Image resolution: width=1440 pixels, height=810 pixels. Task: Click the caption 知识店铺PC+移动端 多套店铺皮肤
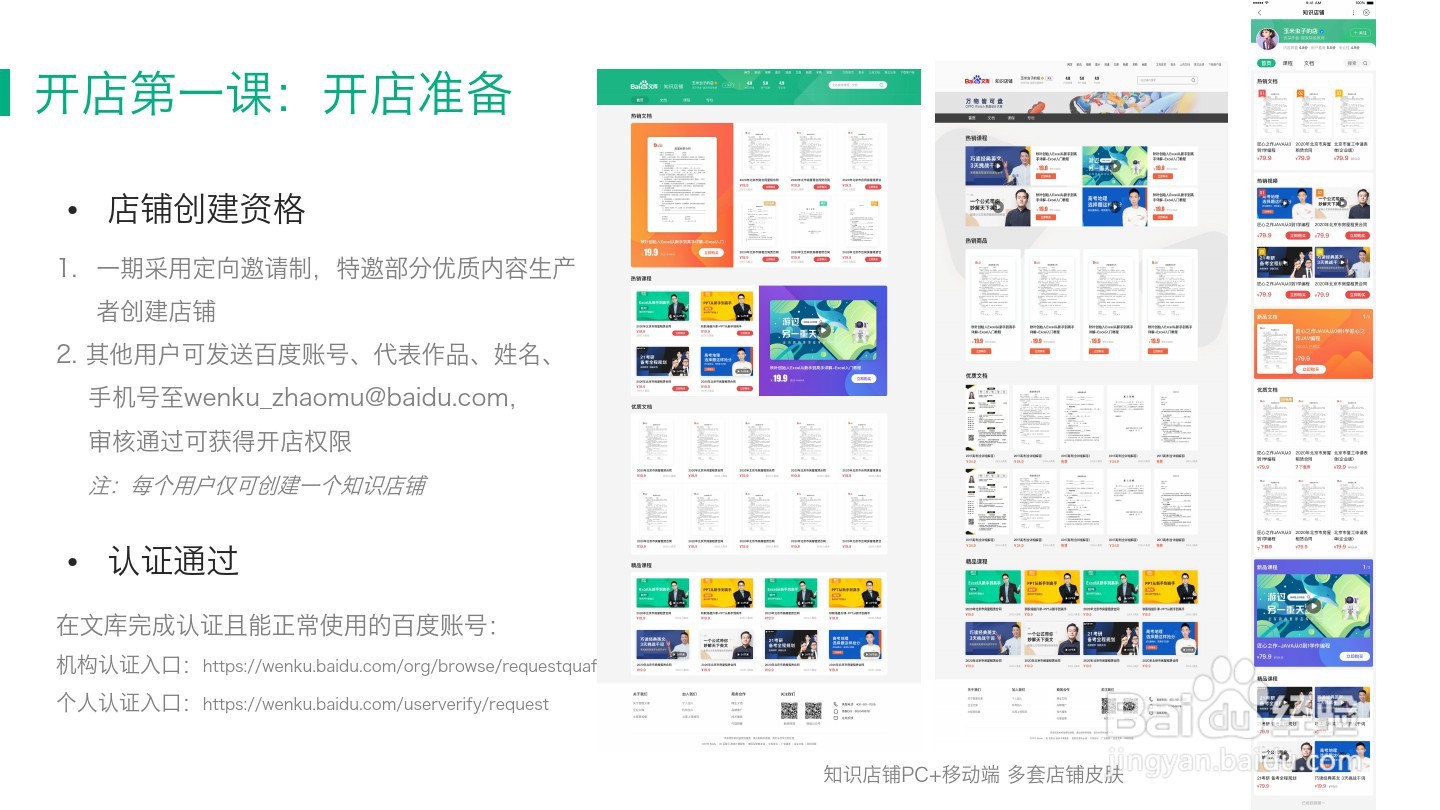[x=973, y=774]
